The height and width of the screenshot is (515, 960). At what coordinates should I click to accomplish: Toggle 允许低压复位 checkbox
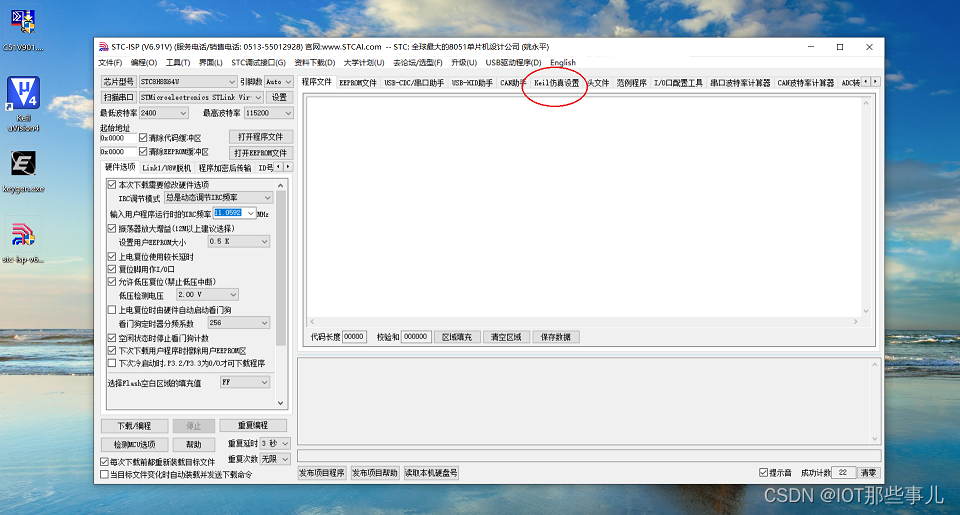click(x=112, y=282)
